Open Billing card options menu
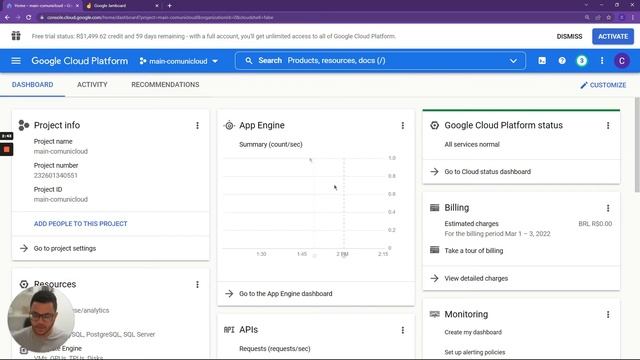Screen dimensions: 640x360 pyautogui.click(x=608, y=208)
